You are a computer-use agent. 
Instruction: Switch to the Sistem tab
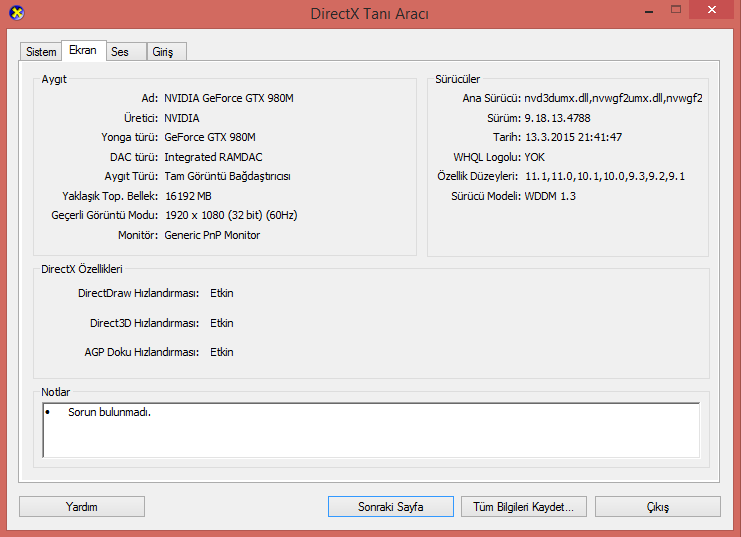41,52
